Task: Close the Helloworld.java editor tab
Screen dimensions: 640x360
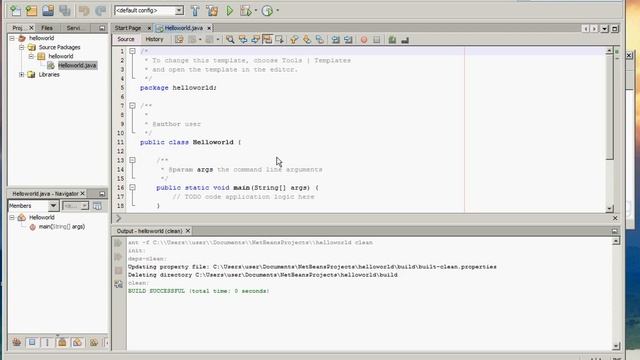Action: click(209, 28)
